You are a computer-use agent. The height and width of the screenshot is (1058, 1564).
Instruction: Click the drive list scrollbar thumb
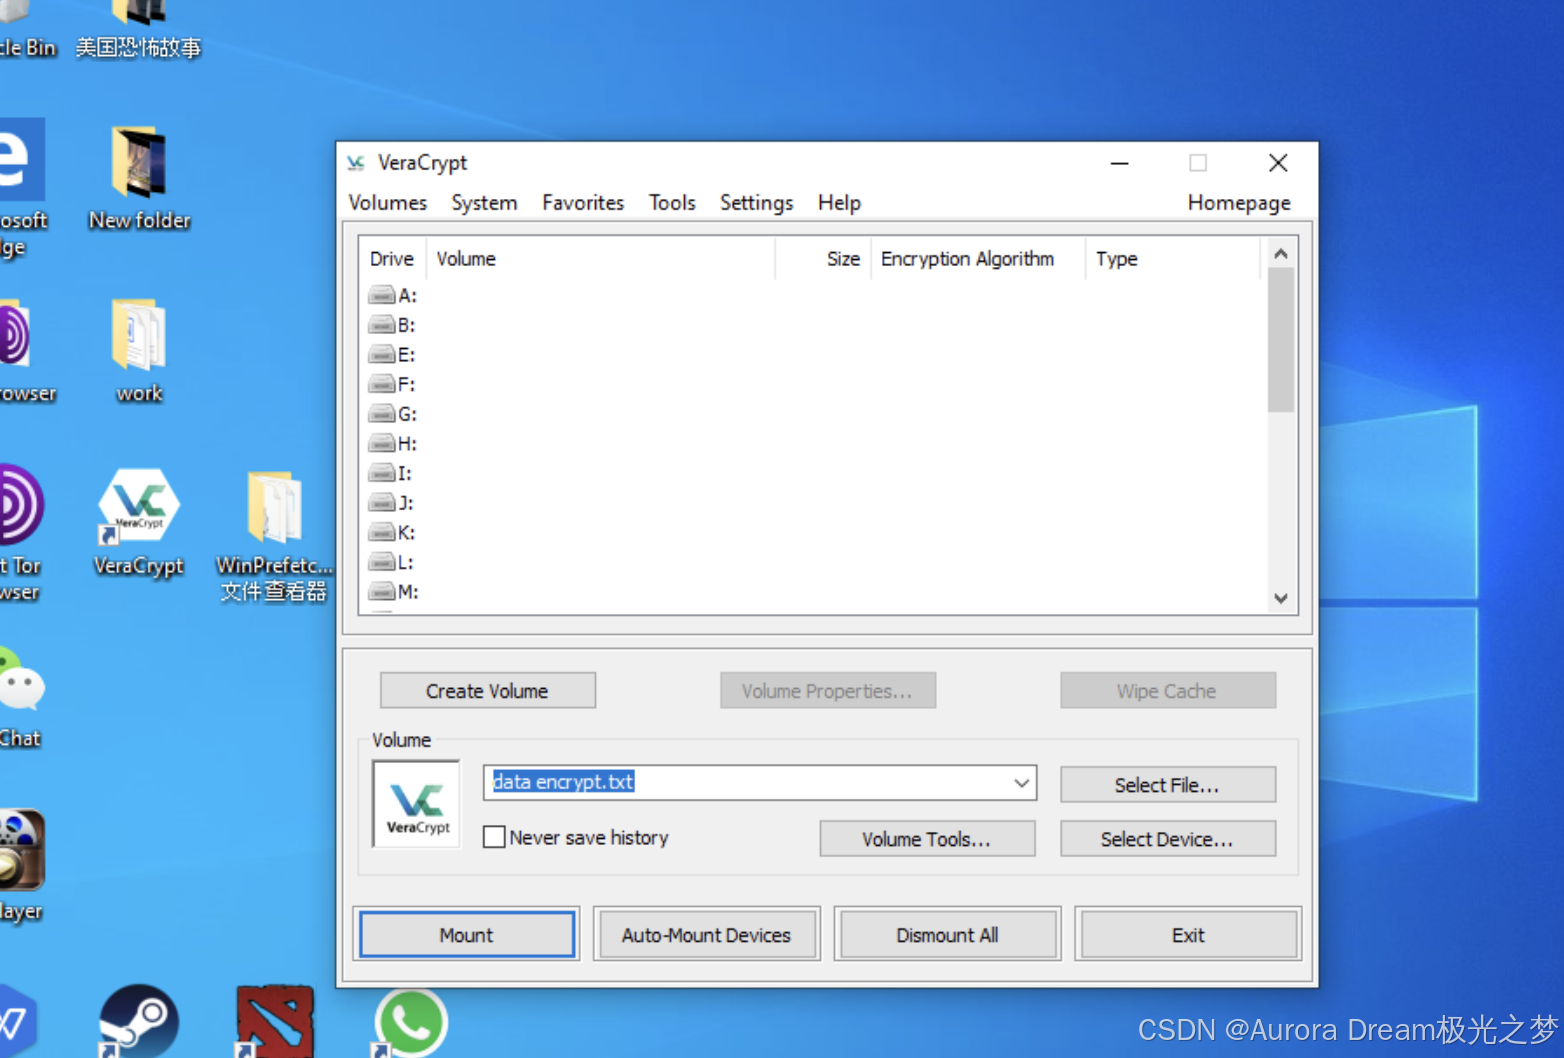pos(1281,339)
